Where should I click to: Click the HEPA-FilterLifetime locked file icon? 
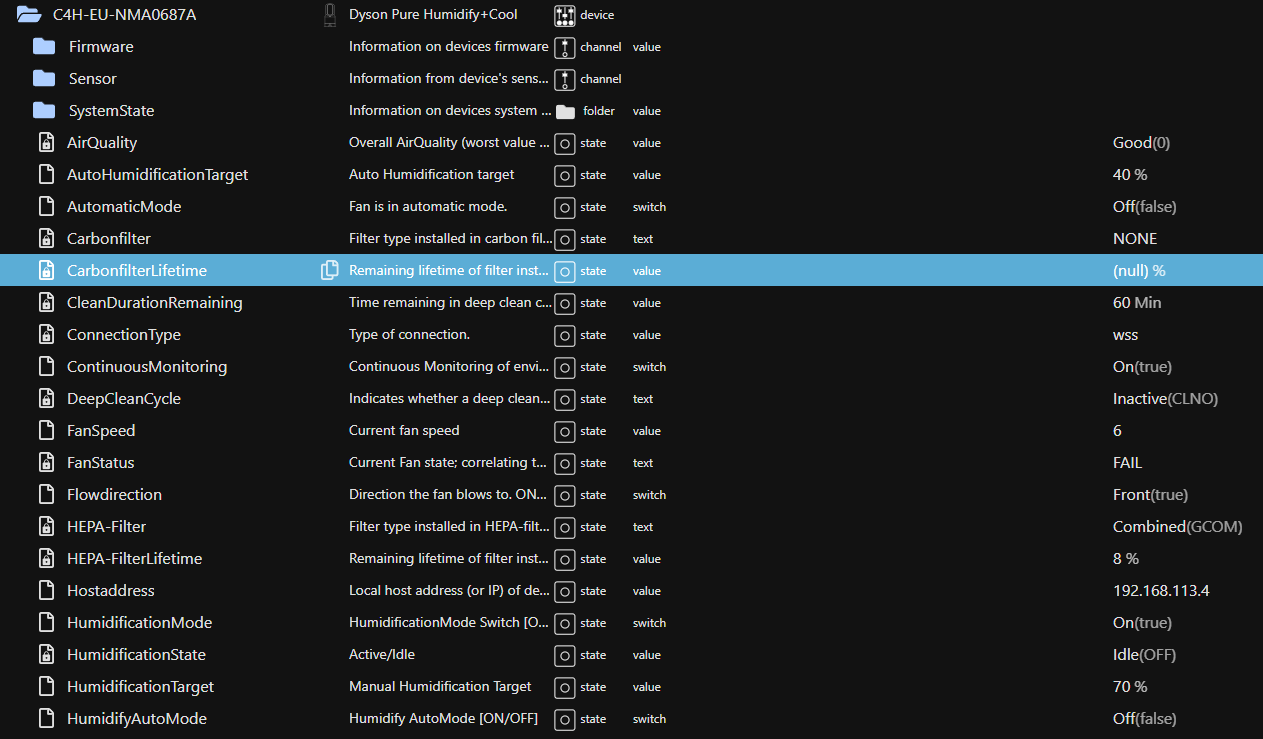point(46,559)
